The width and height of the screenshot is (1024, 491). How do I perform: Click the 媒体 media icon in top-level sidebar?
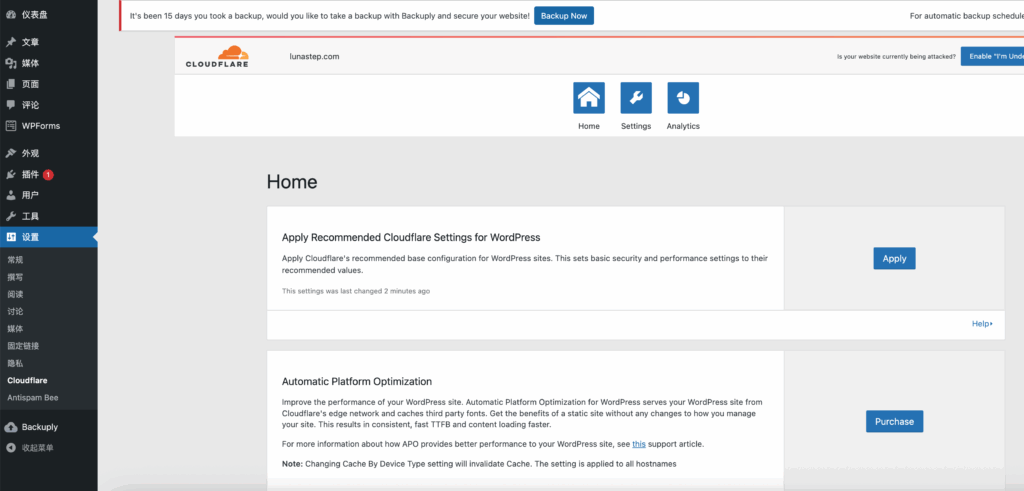tap(10, 63)
